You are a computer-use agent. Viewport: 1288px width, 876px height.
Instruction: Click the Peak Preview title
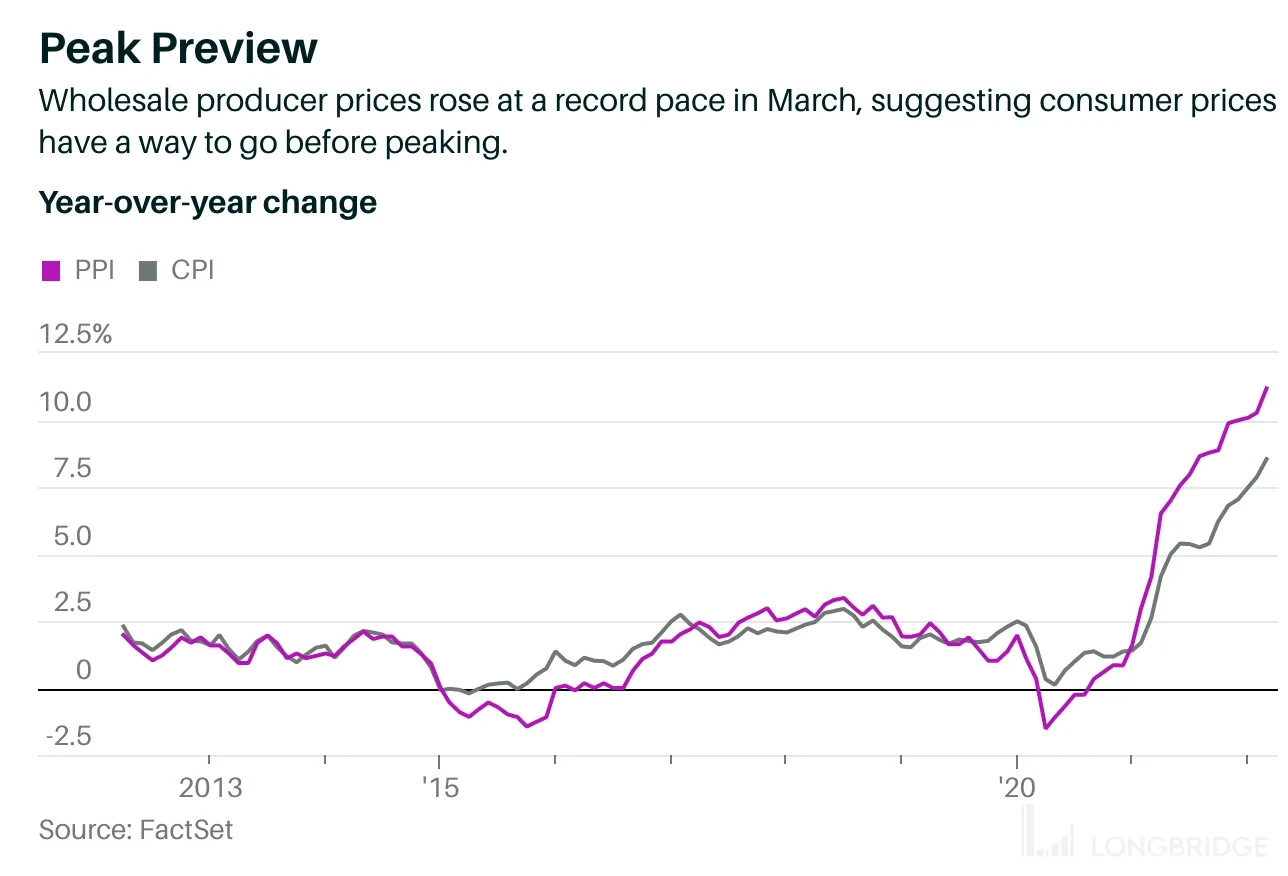[178, 49]
